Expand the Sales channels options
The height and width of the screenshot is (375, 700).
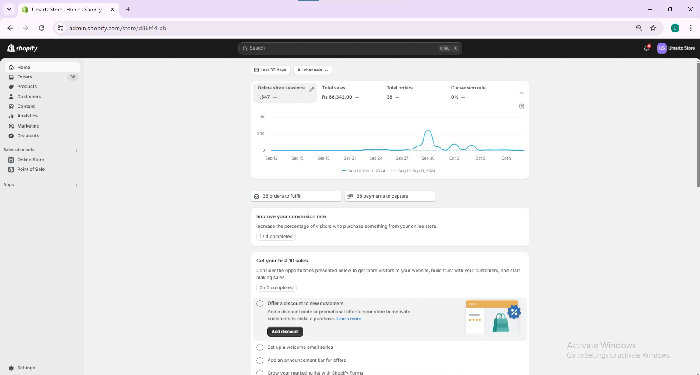point(76,150)
